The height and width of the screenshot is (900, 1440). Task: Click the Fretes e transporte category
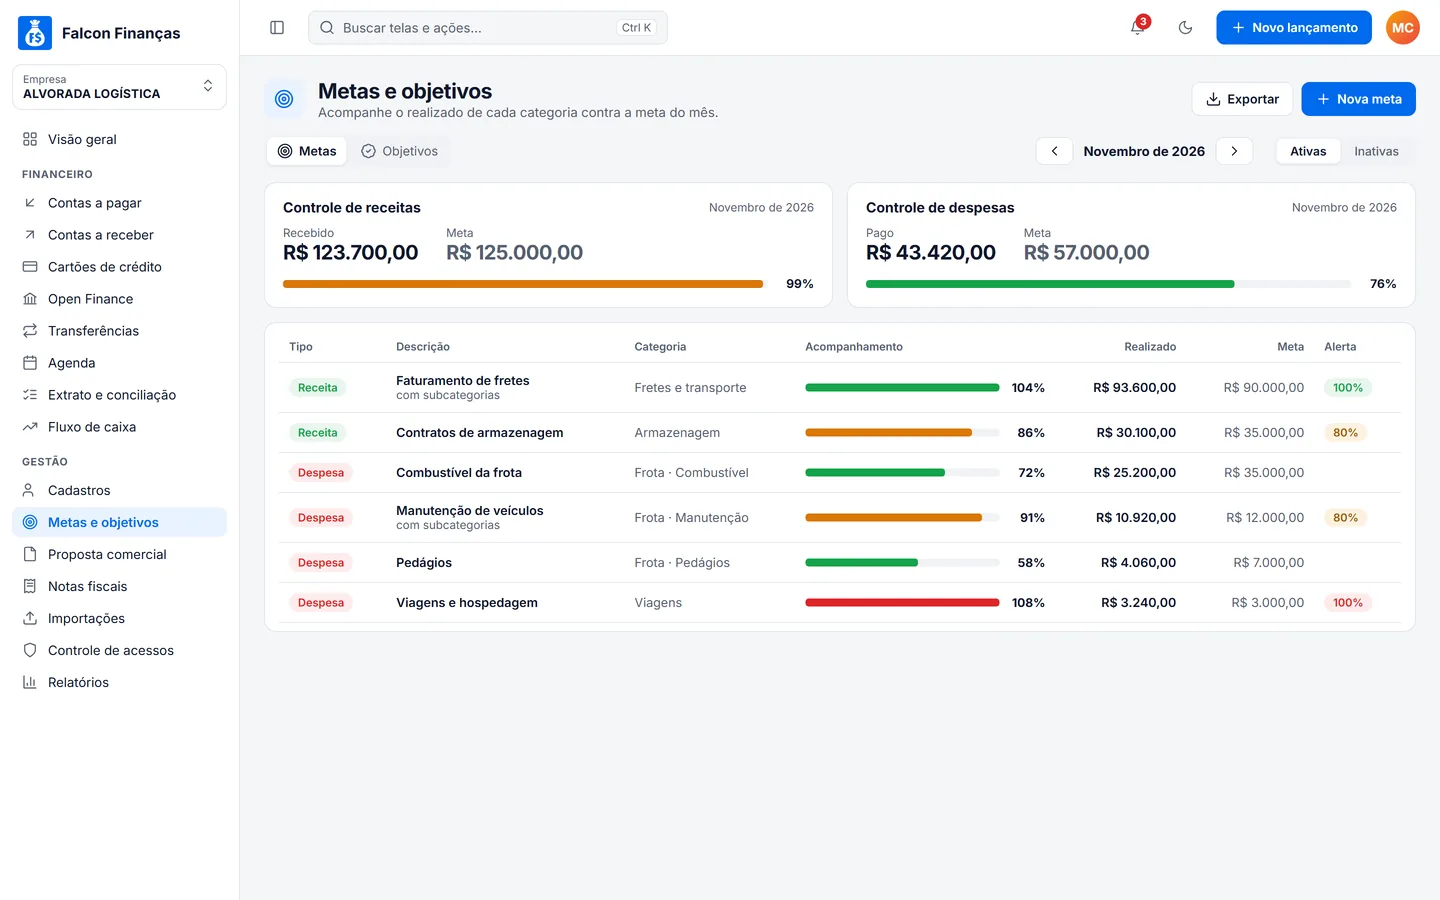[x=690, y=388]
